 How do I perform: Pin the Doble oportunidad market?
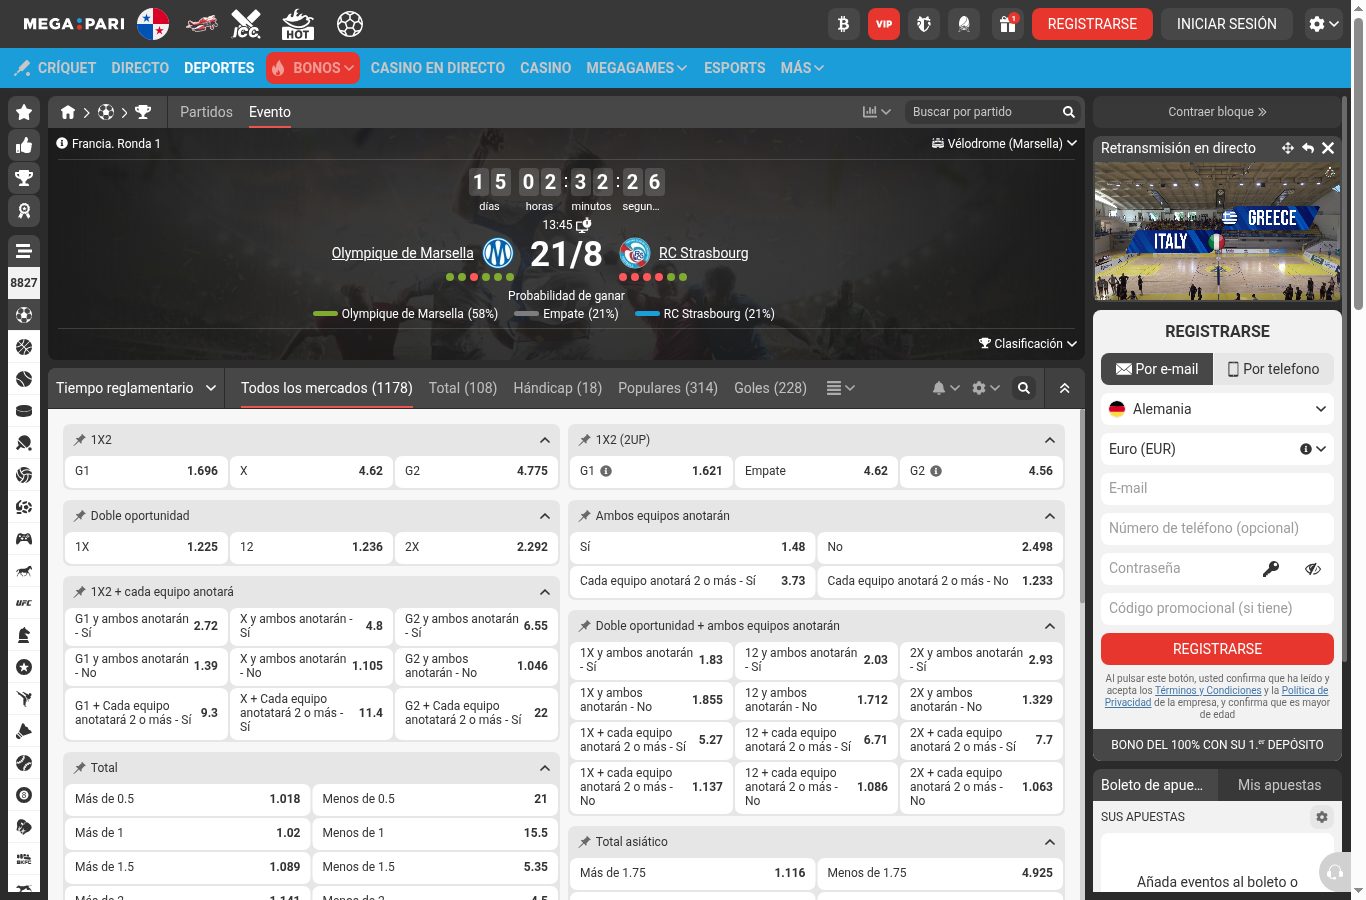pos(80,516)
